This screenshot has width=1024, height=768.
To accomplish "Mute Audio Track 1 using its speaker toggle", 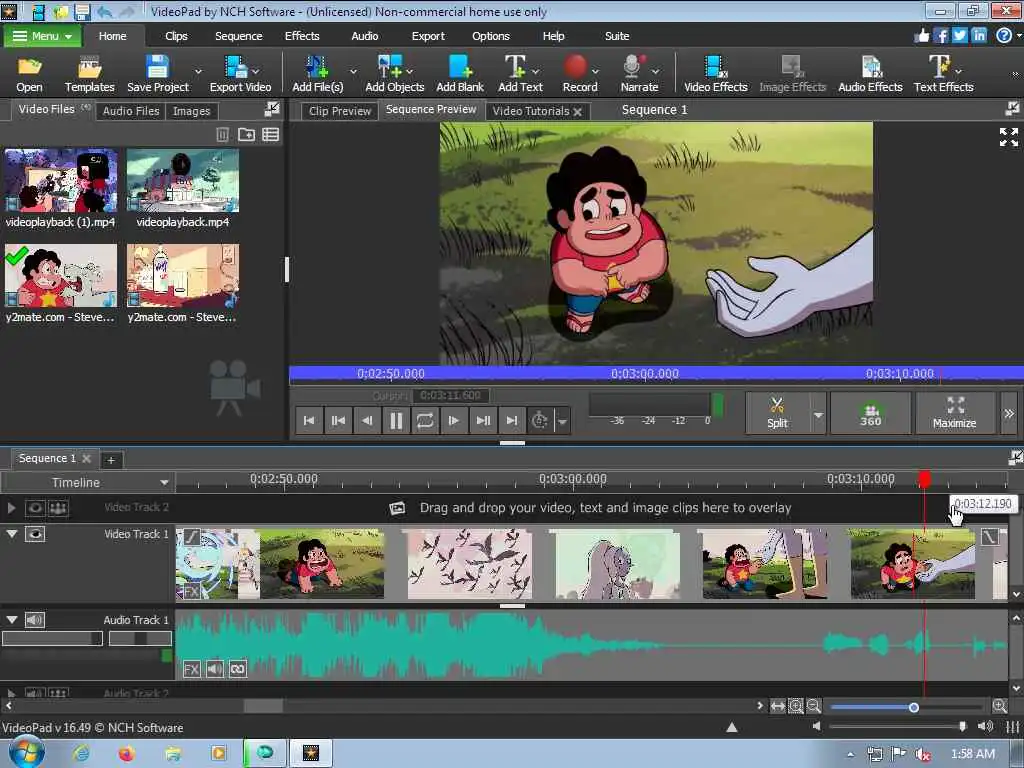I will (x=35, y=620).
